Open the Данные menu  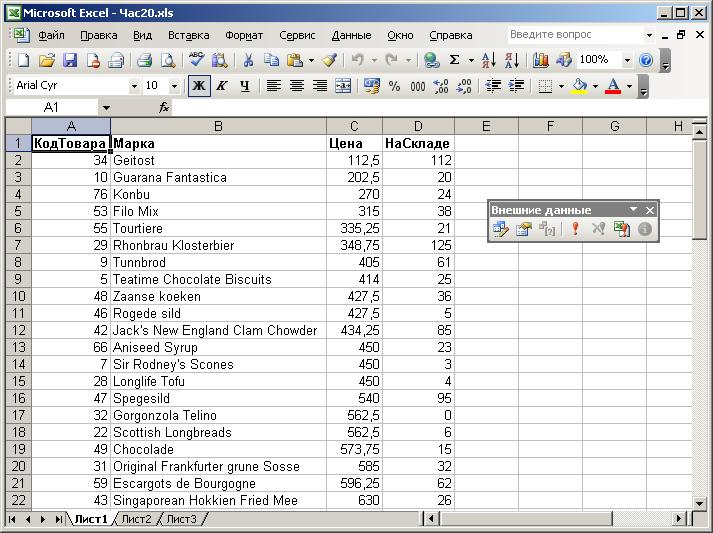[x=351, y=35]
